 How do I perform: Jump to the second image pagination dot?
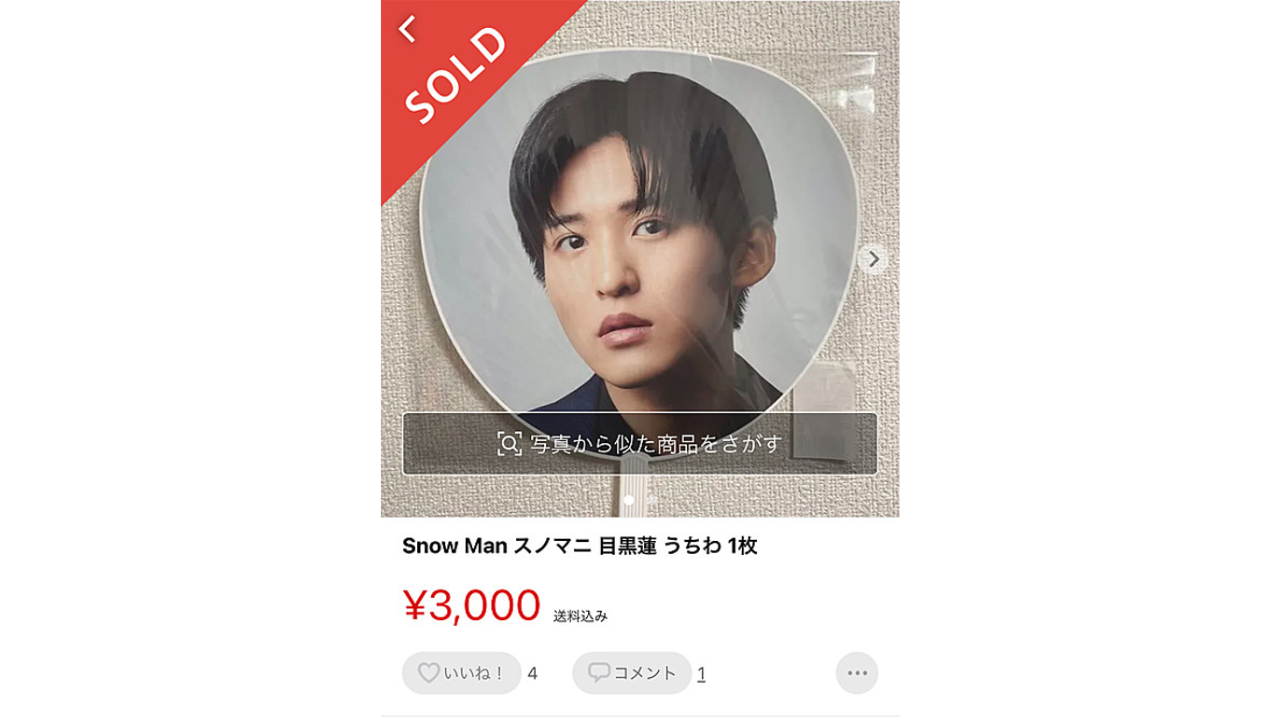(x=651, y=499)
